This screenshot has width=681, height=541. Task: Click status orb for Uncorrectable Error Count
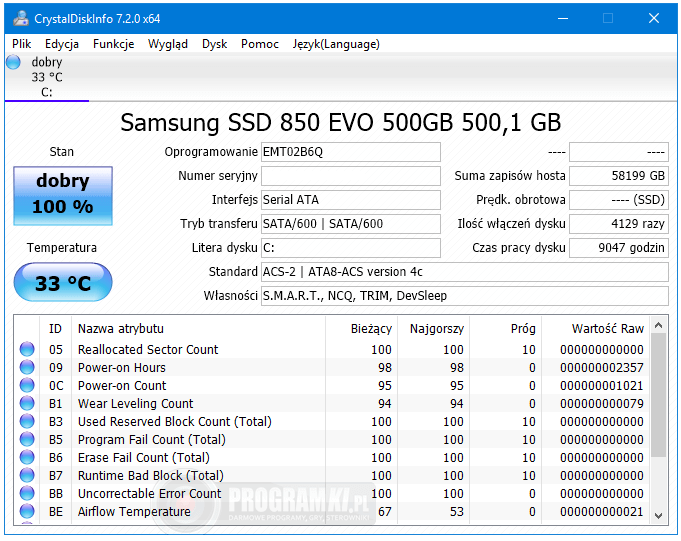pyautogui.click(x=27, y=493)
